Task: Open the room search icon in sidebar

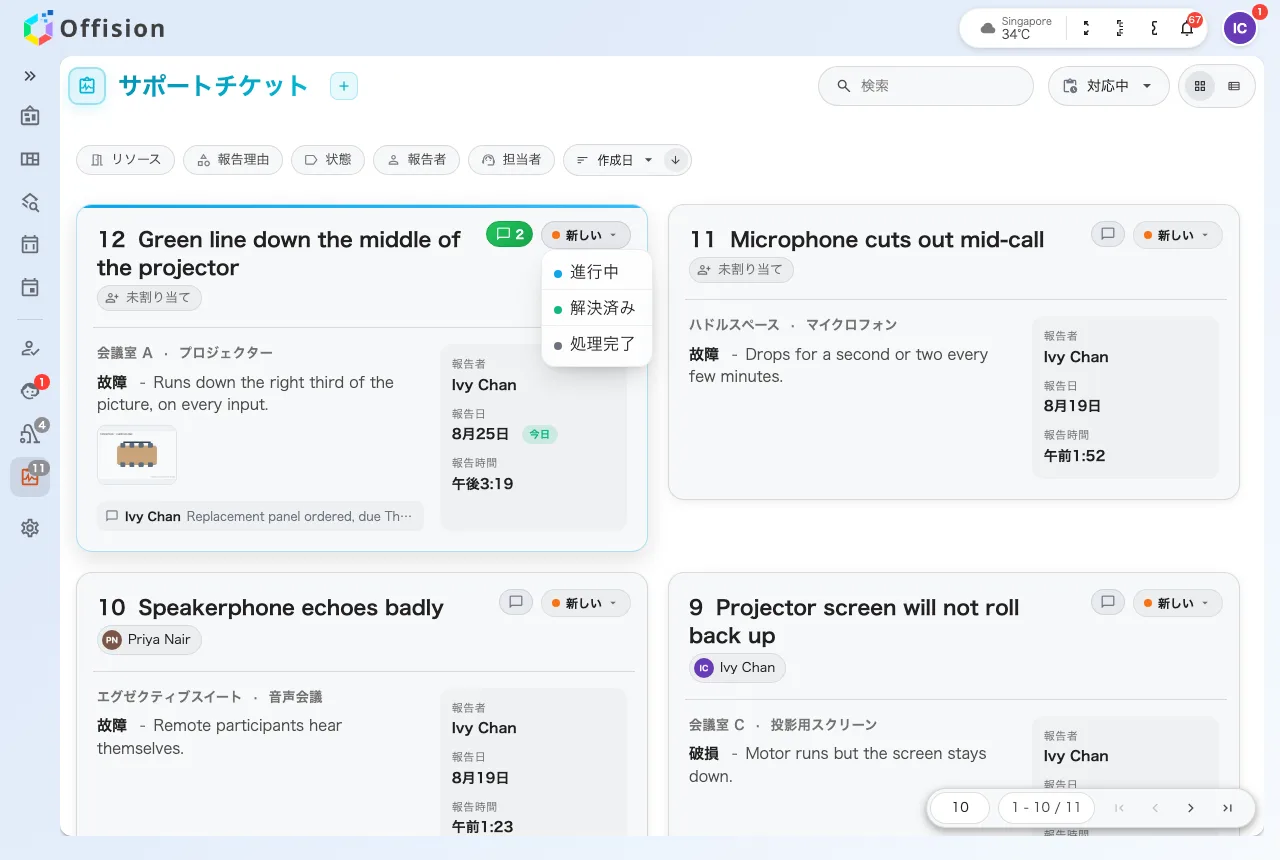Action: [x=30, y=202]
